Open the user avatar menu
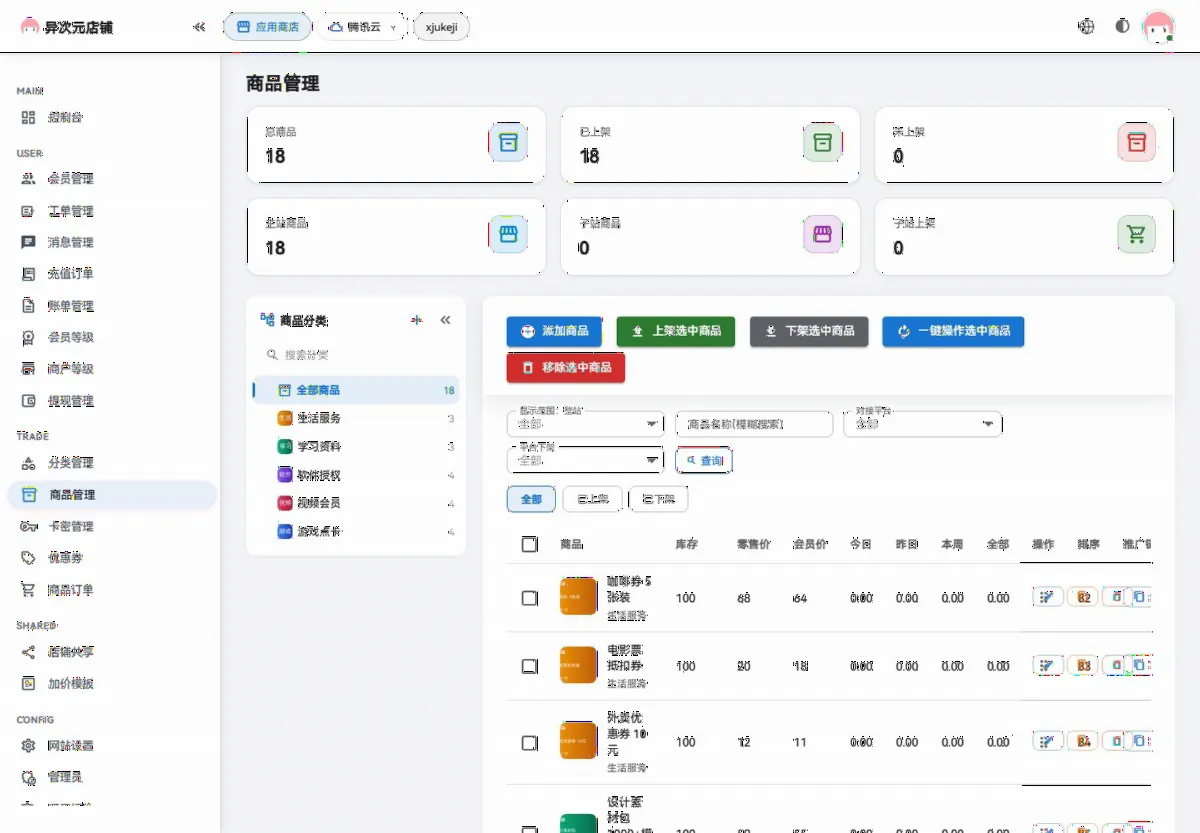 [x=1158, y=27]
